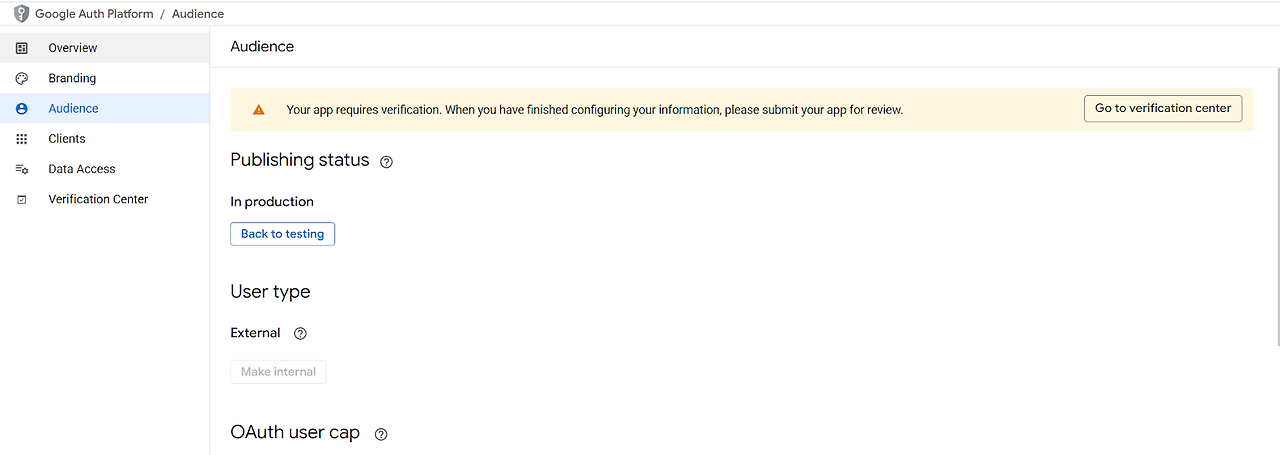Image resolution: width=1280 pixels, height=455 pixels.
Task: Click the Branding palette icon
Action: click(x=22, y=78)
